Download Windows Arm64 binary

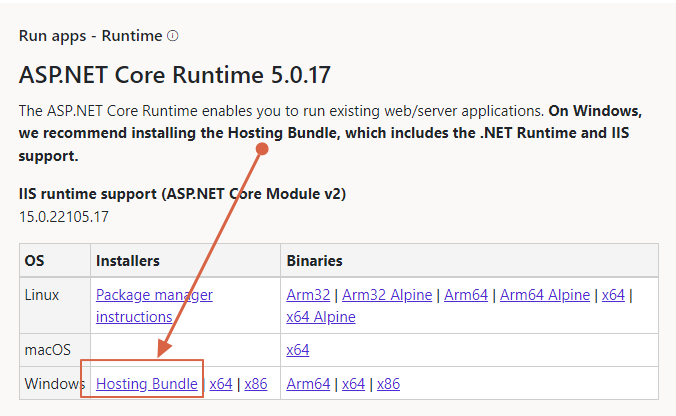[x=308, y=384]
